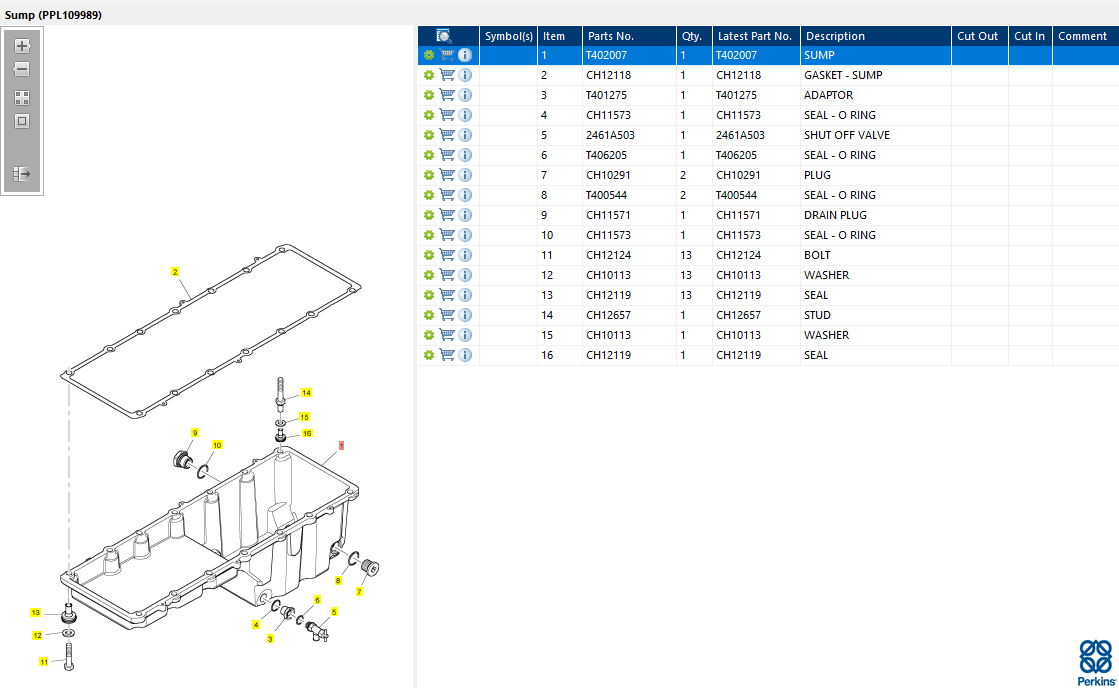Show info for the ADAPTOR row
The image size is (1119, 688).
point(465,95)
